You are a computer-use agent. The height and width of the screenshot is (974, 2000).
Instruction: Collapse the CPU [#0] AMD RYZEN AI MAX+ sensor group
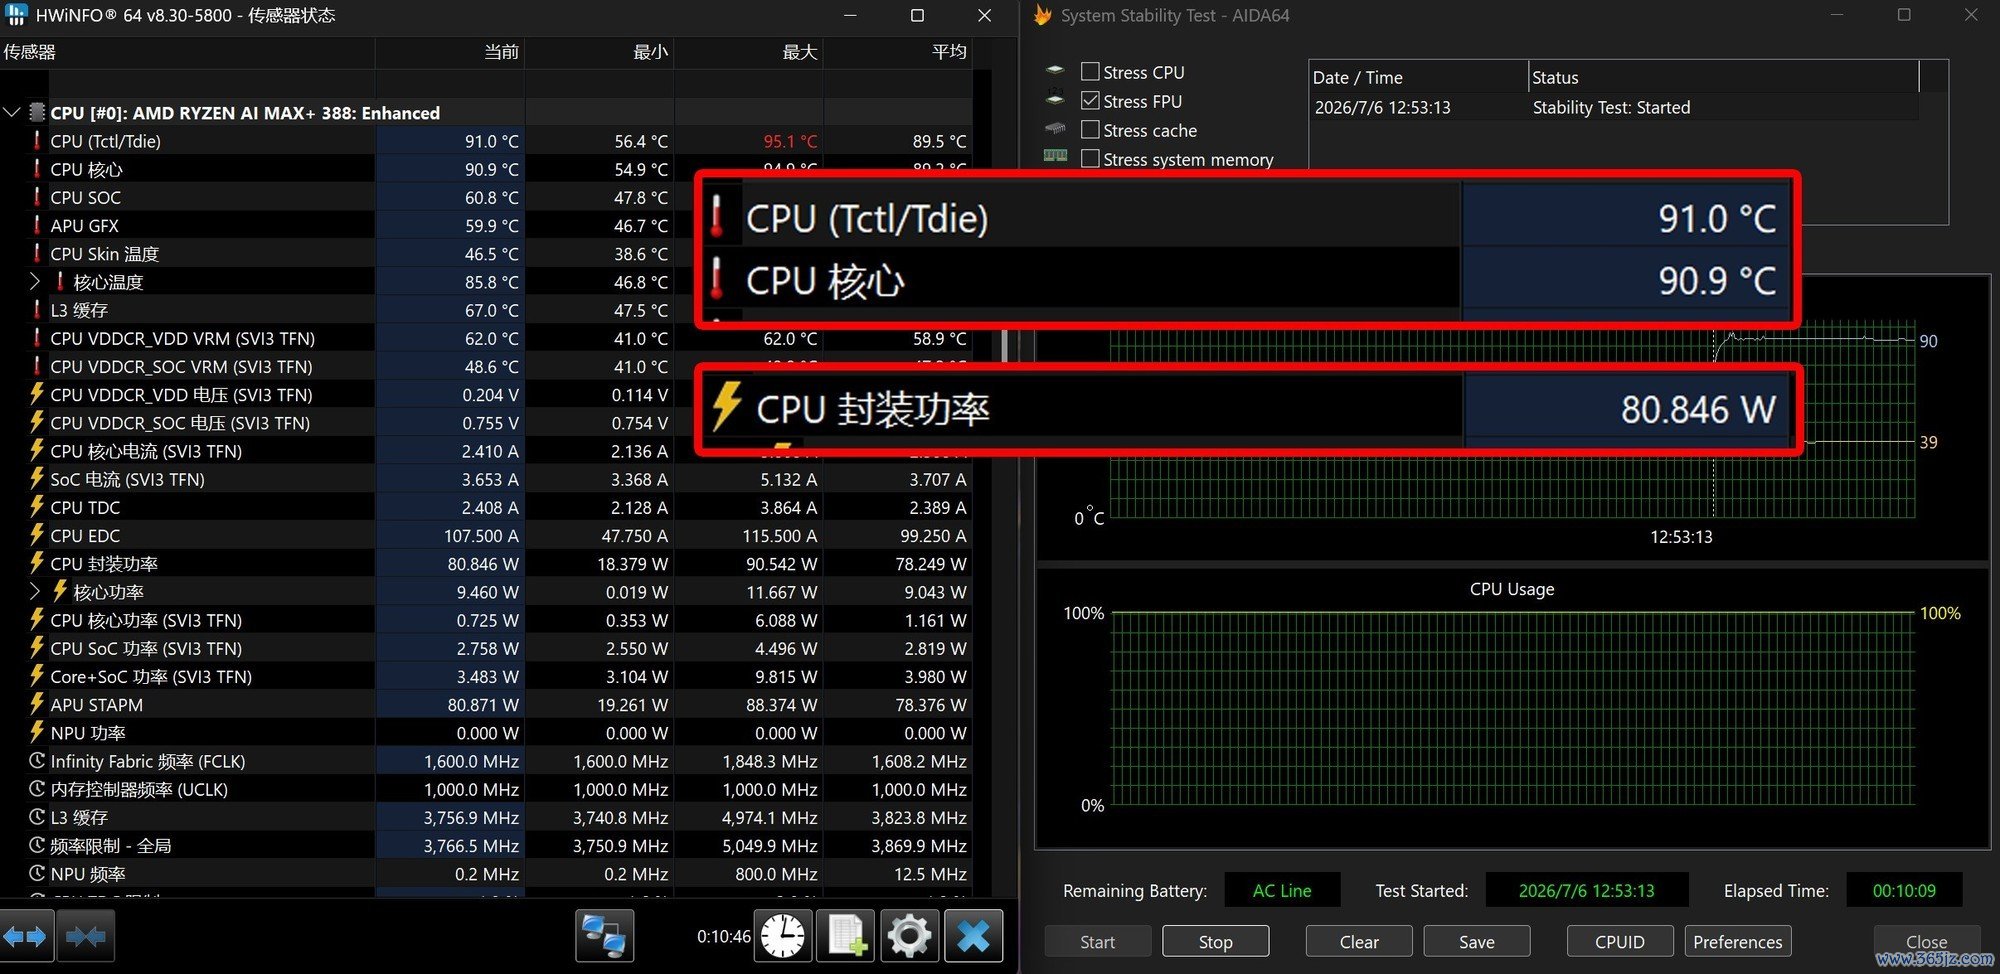pyautogui.click(x=12, y=112)
